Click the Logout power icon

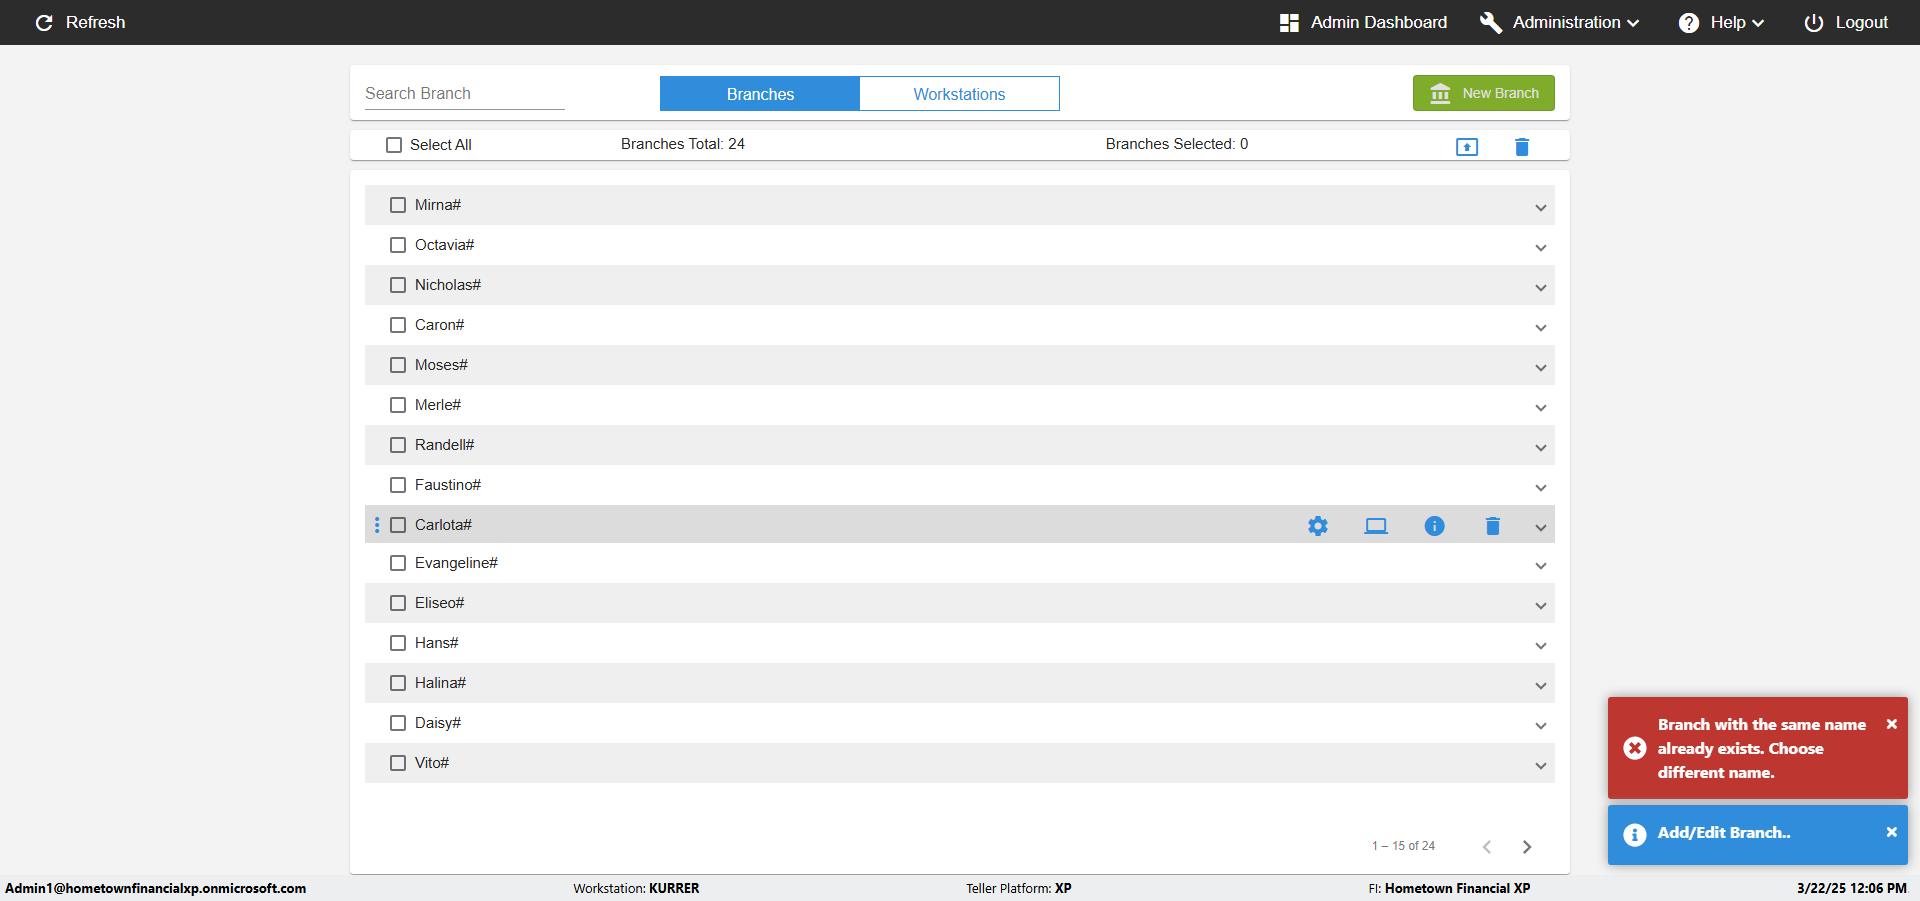[1814, 22]
